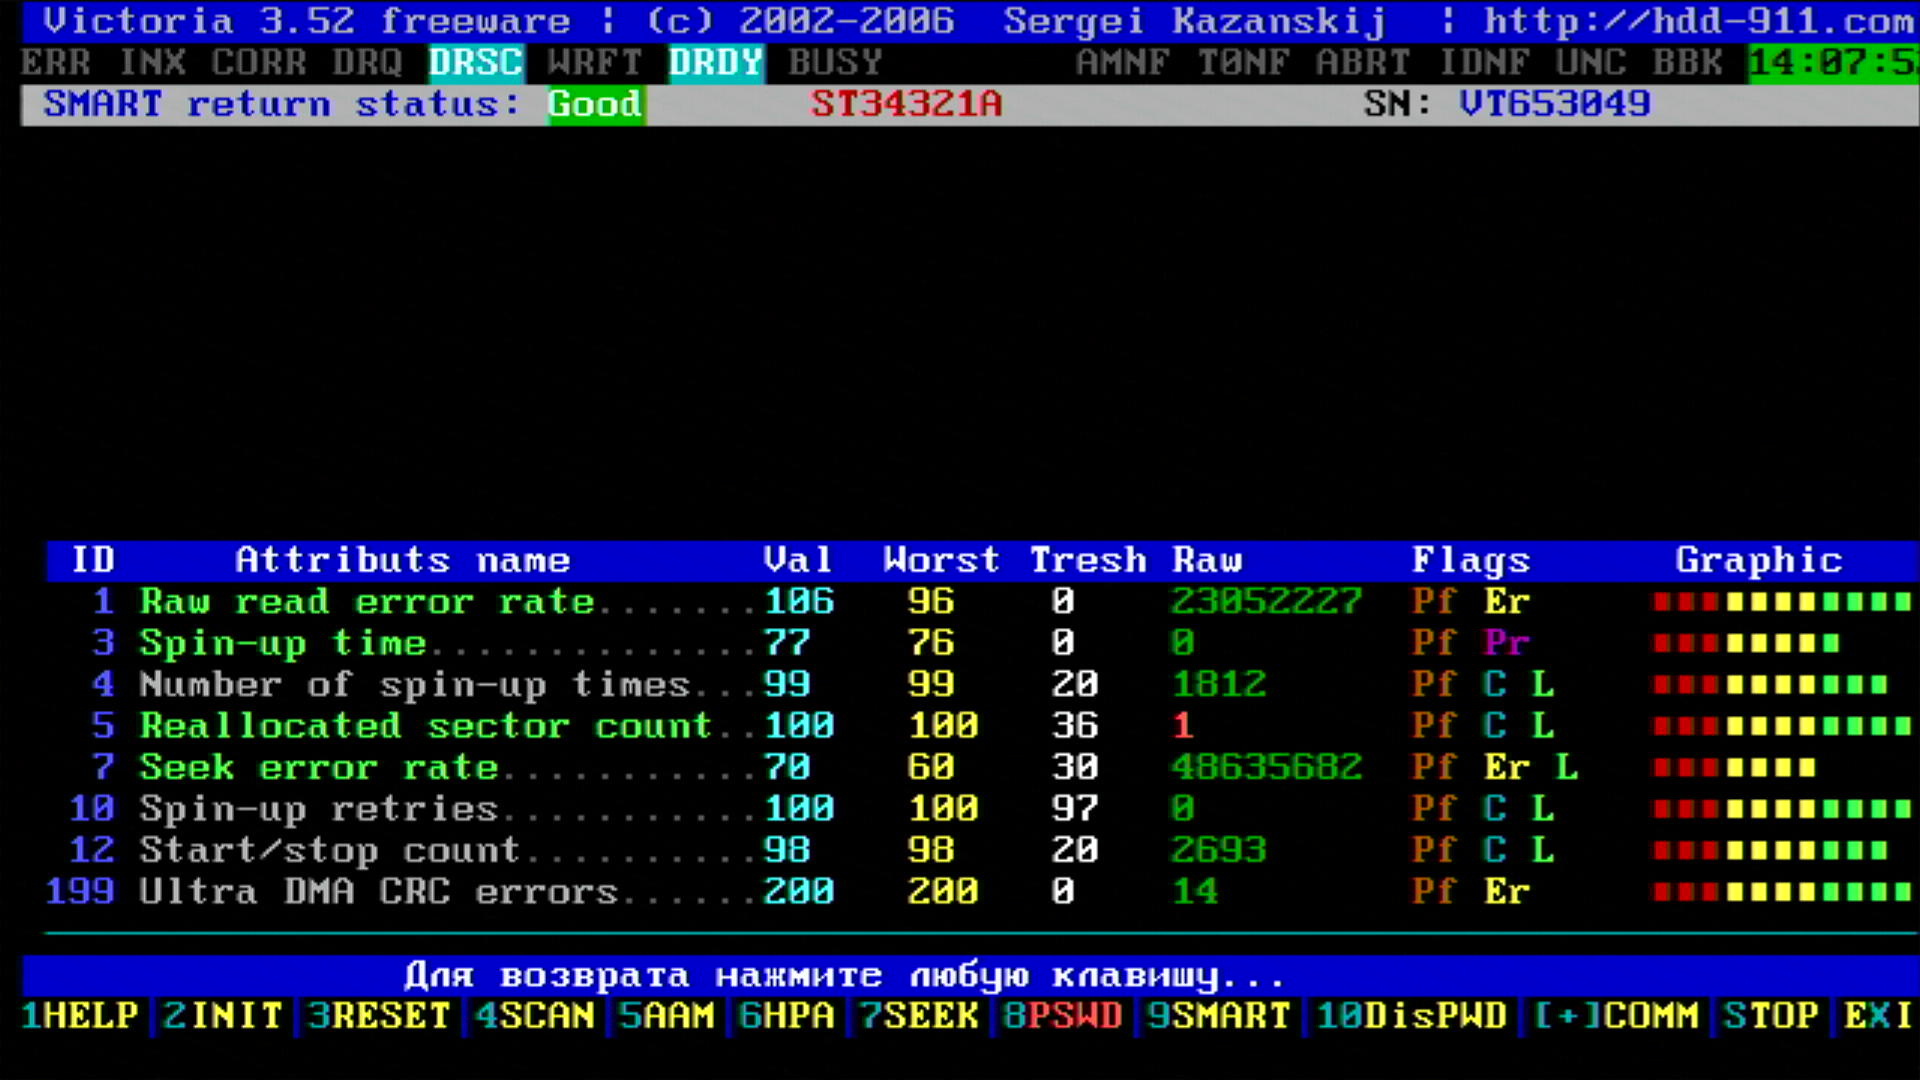The height and width of the screenshot is (1080, 1920).
Task: Select the Reallocated sector count row
Action: [x=425, y=726]
